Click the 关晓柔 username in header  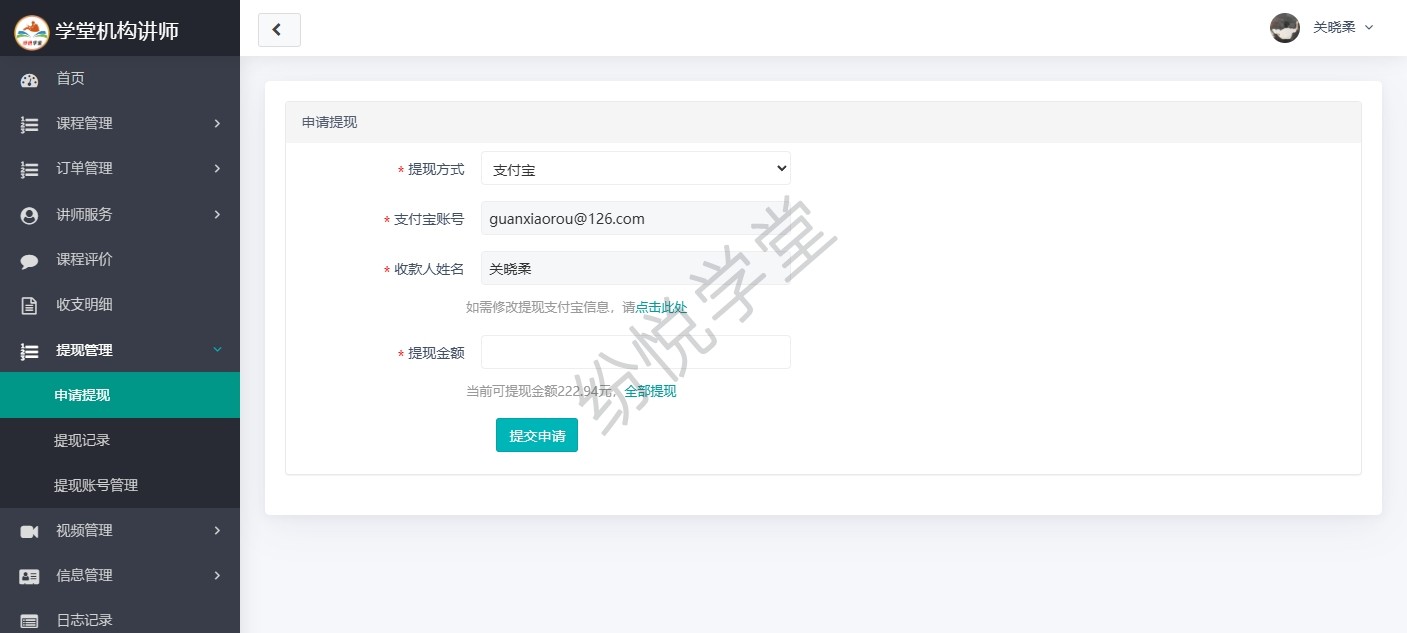pyautogui.click(x=1334, y=27)
